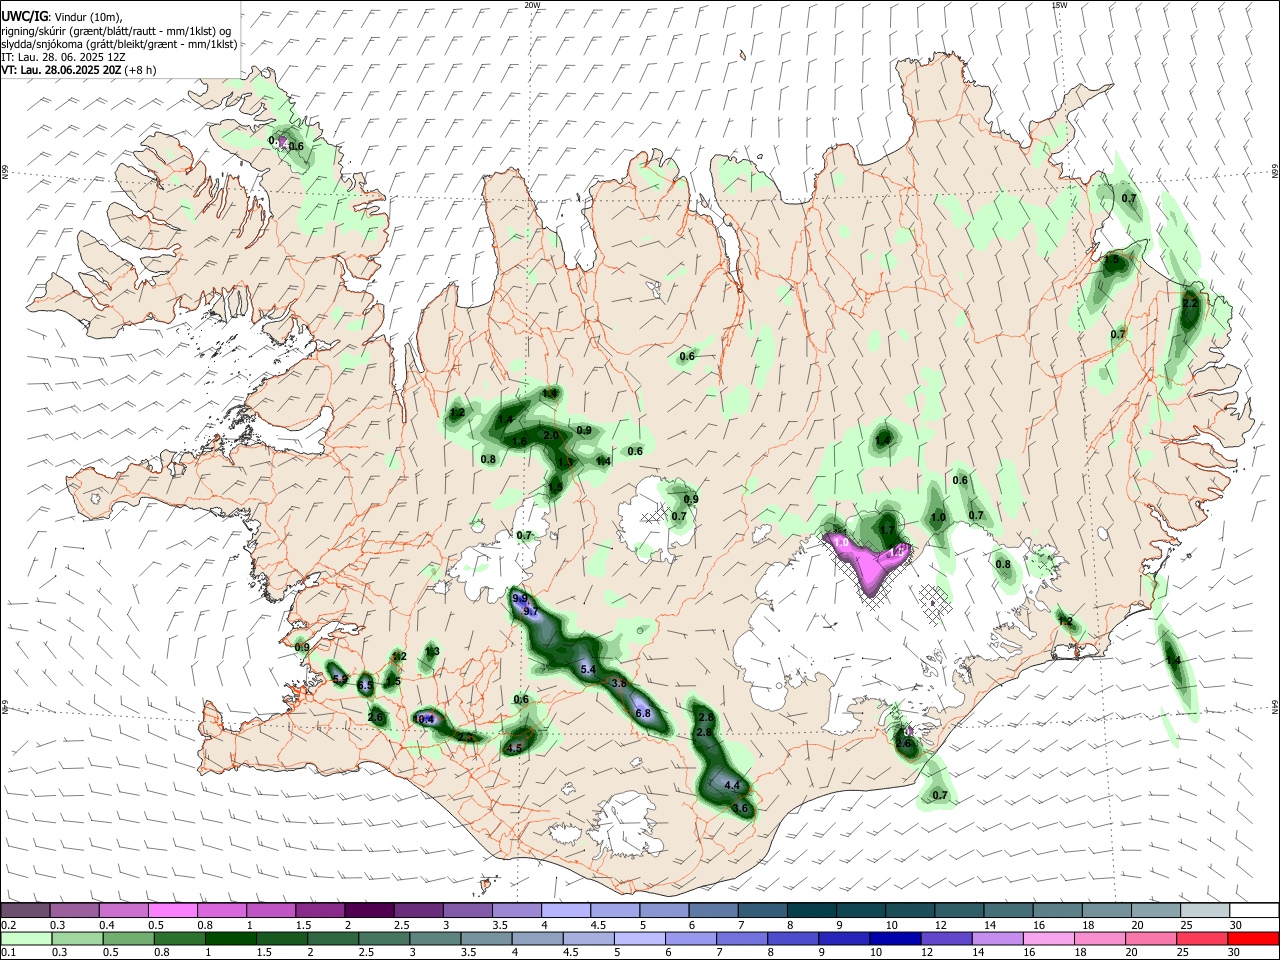Screen dimensions: 1280x960
Task: Click the '2.2' precipitation value in the east
Action: click(x=1190, y=303)
